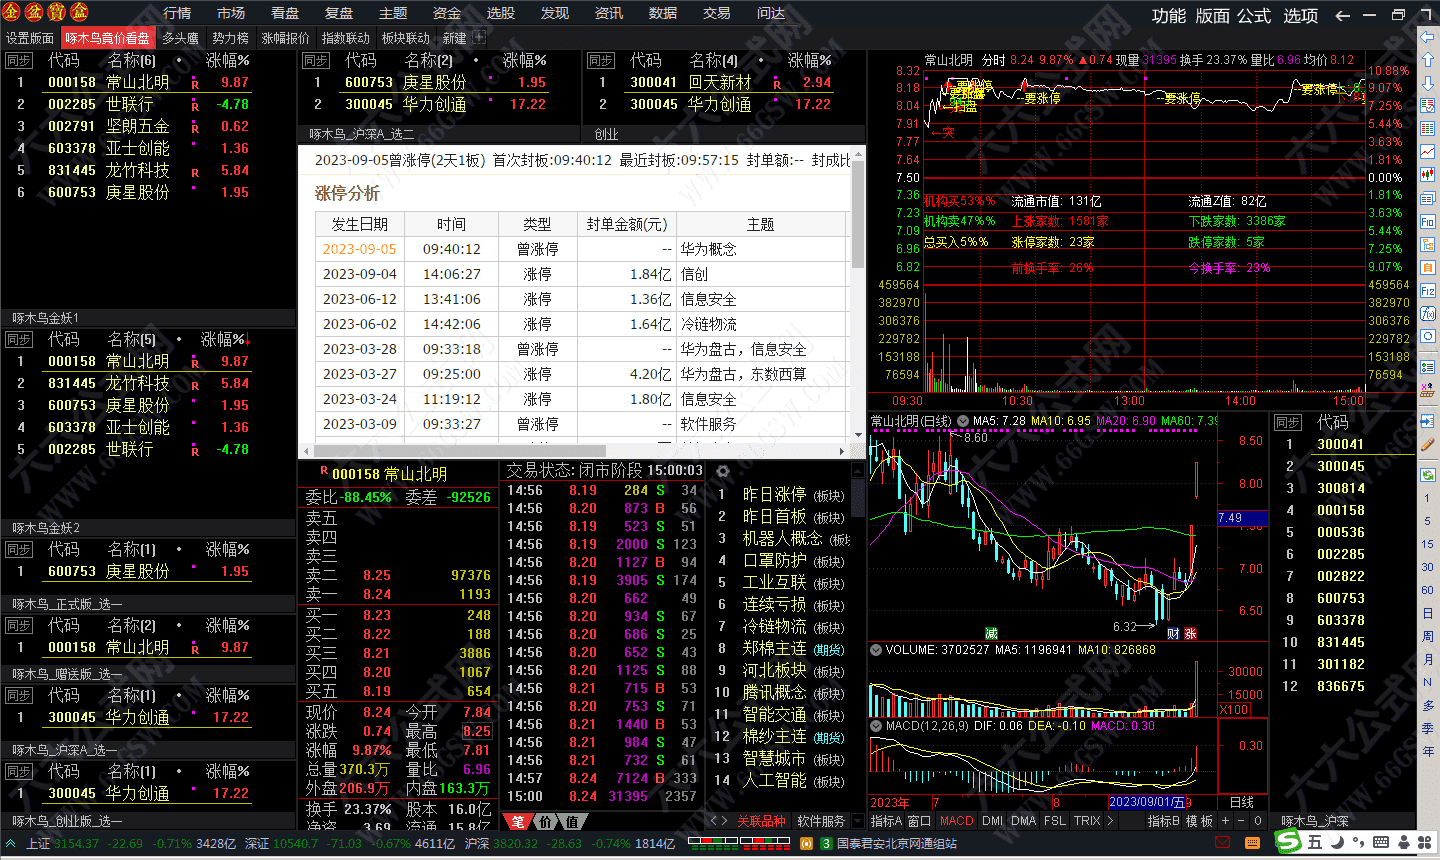Screen dimensions: 1440x860
Task: Click the 软件服务 button
Action: (821, 821)
